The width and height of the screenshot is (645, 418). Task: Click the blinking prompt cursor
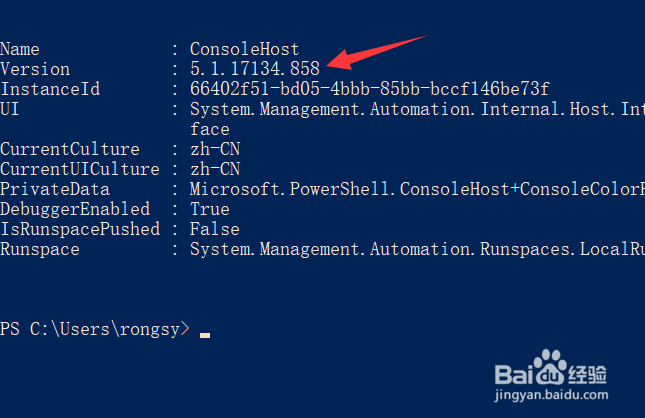(205, 335)
